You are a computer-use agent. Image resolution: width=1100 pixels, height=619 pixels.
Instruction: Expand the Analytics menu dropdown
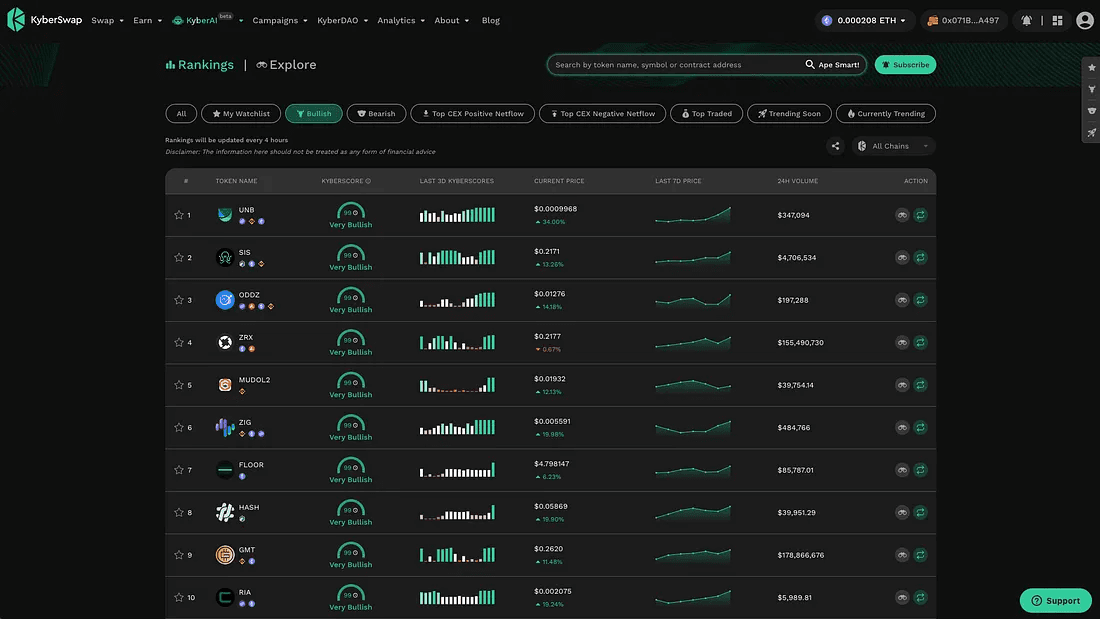401,20
